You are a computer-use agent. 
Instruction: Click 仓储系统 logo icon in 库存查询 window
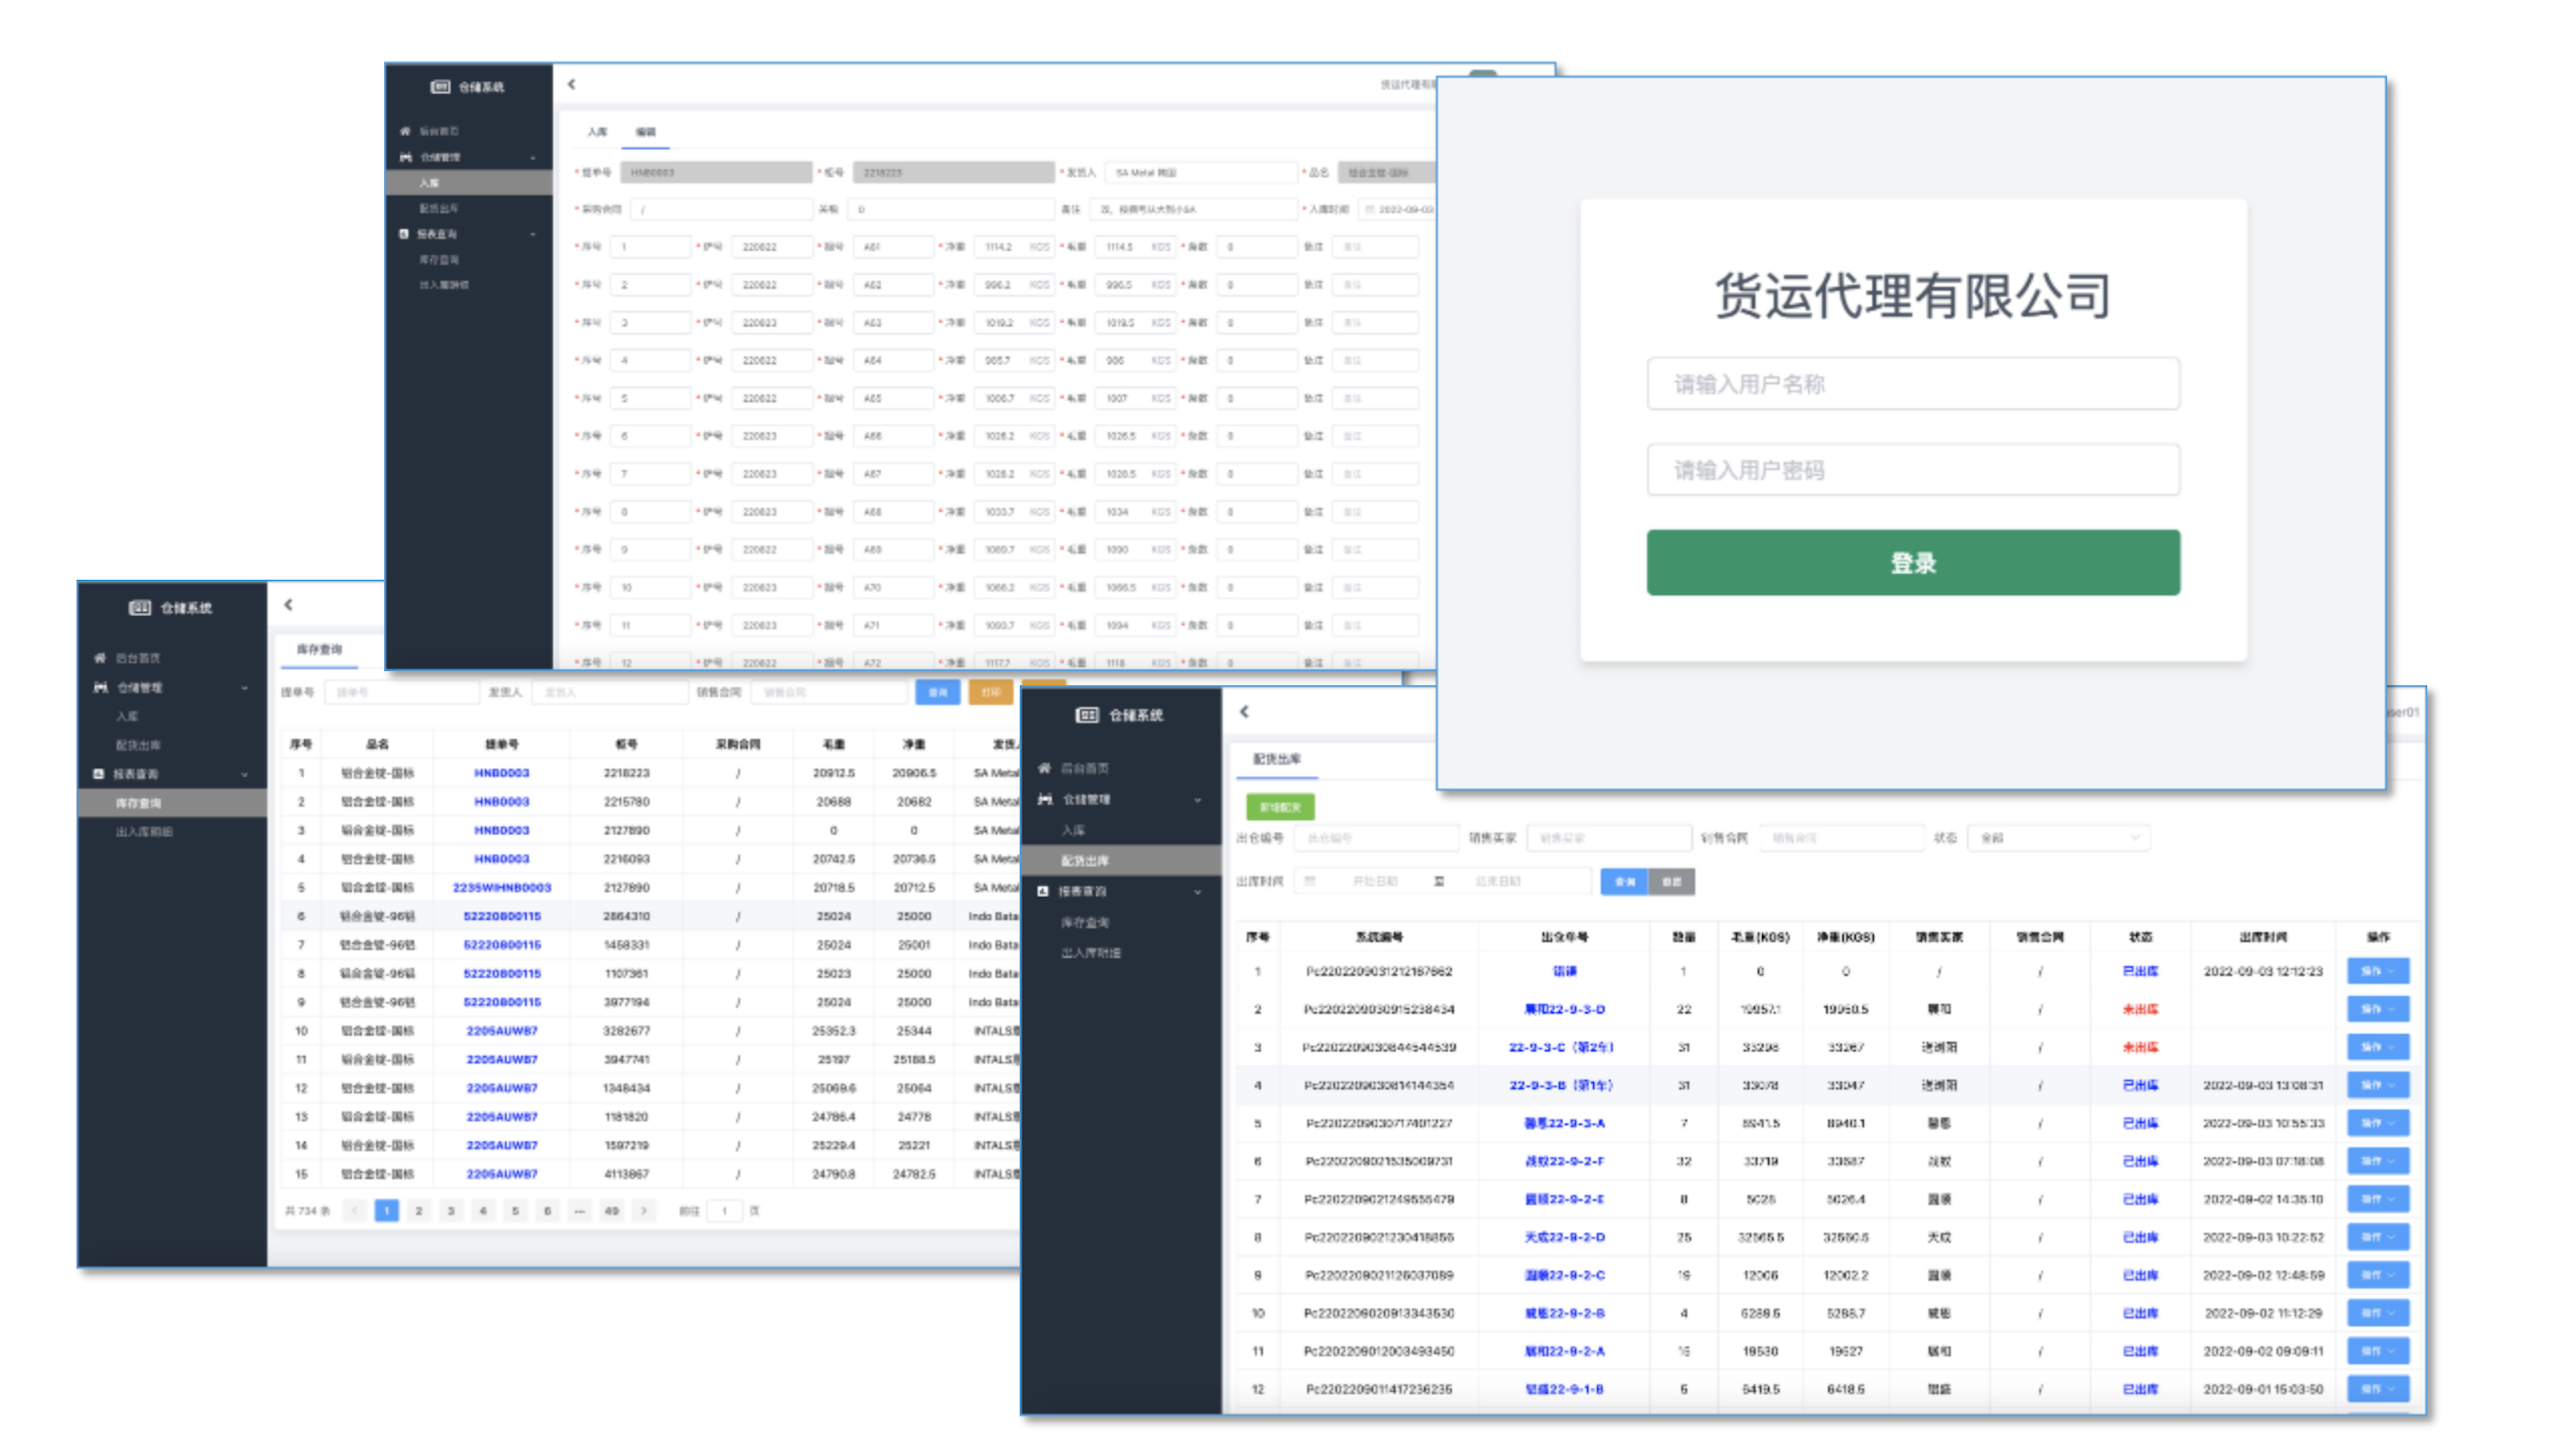coord(140,608)
